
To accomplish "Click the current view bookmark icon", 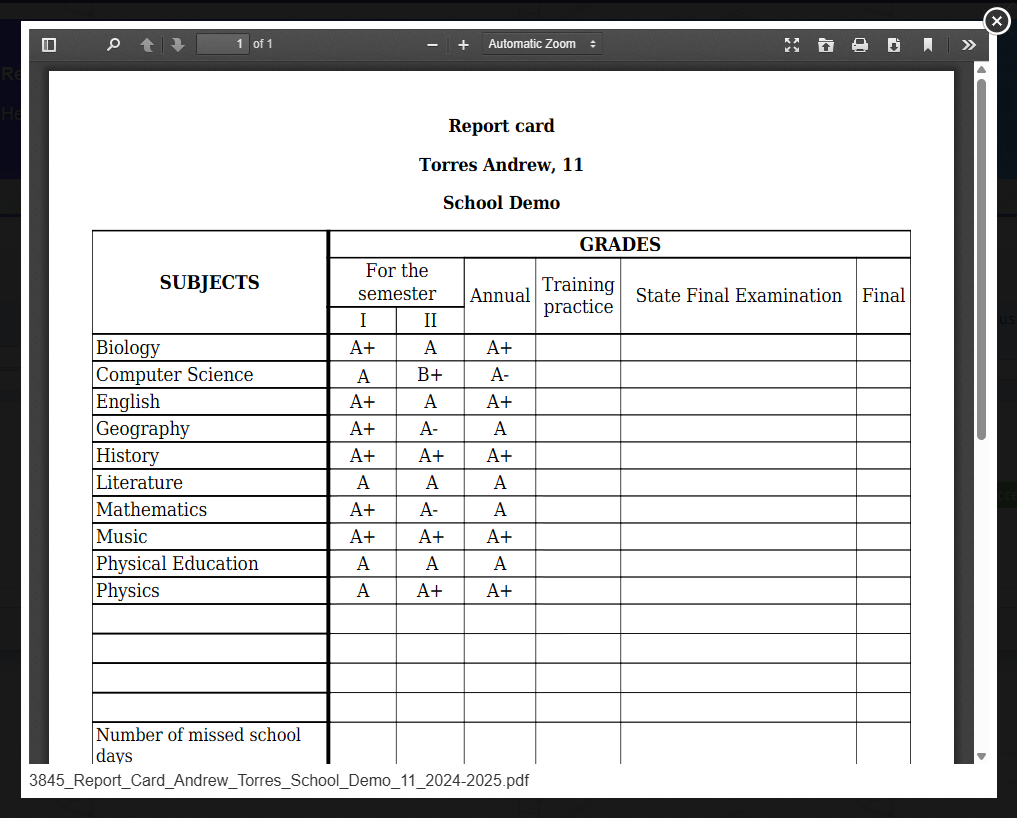I will pos(928,45).
